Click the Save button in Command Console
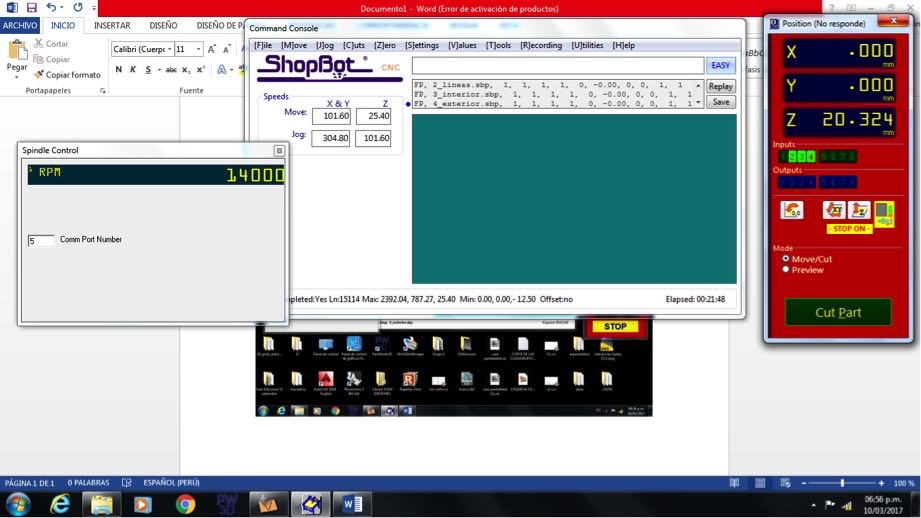Viewport: 921px width, 518px height. point(720,102)
